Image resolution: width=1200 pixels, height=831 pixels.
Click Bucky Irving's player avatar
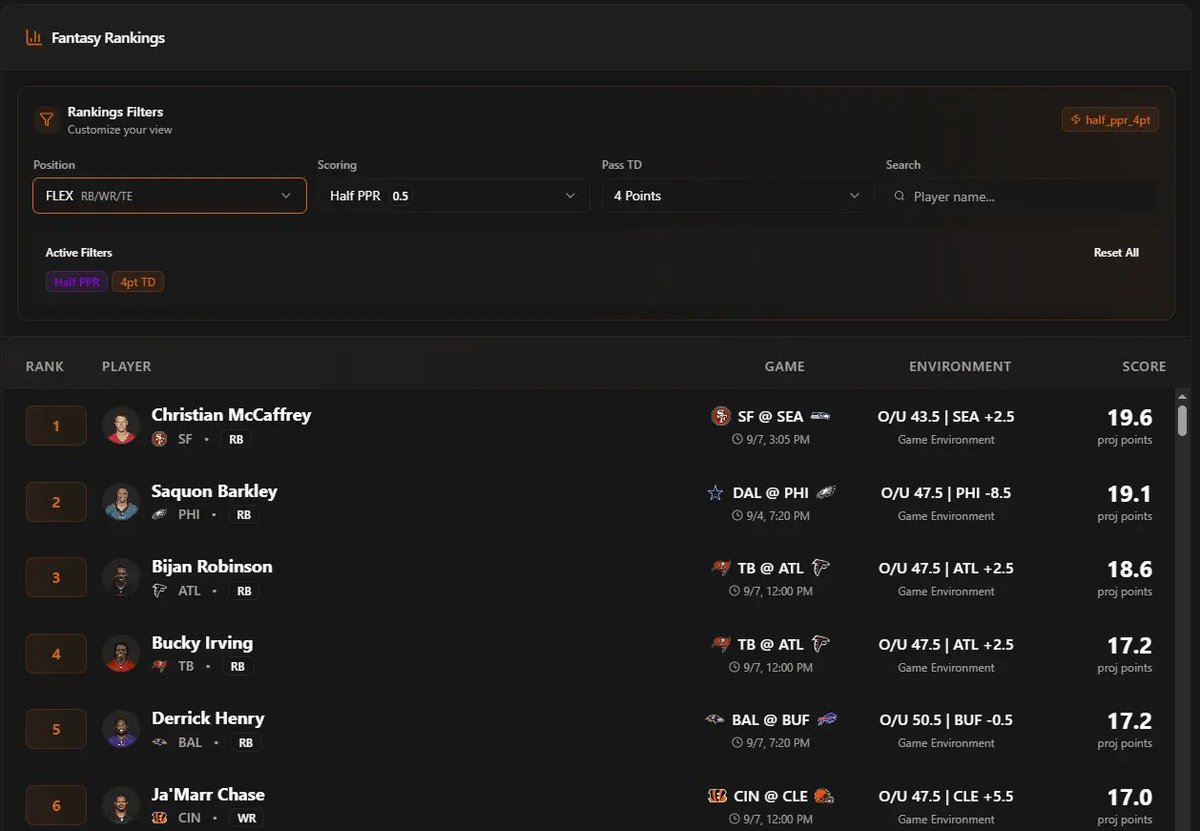coord(121,653)
